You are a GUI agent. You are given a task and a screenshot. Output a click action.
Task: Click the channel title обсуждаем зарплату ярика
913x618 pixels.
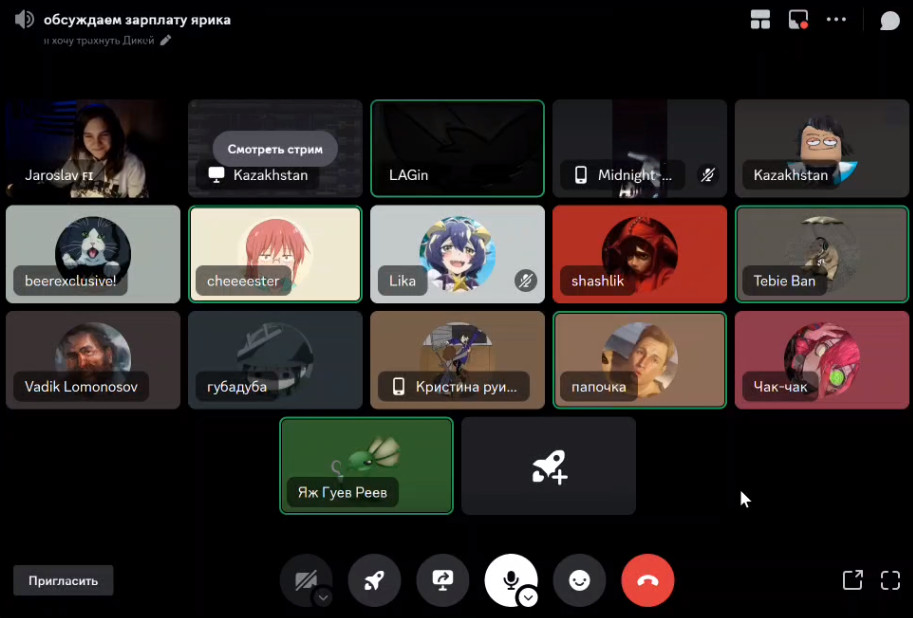point(137,20)
